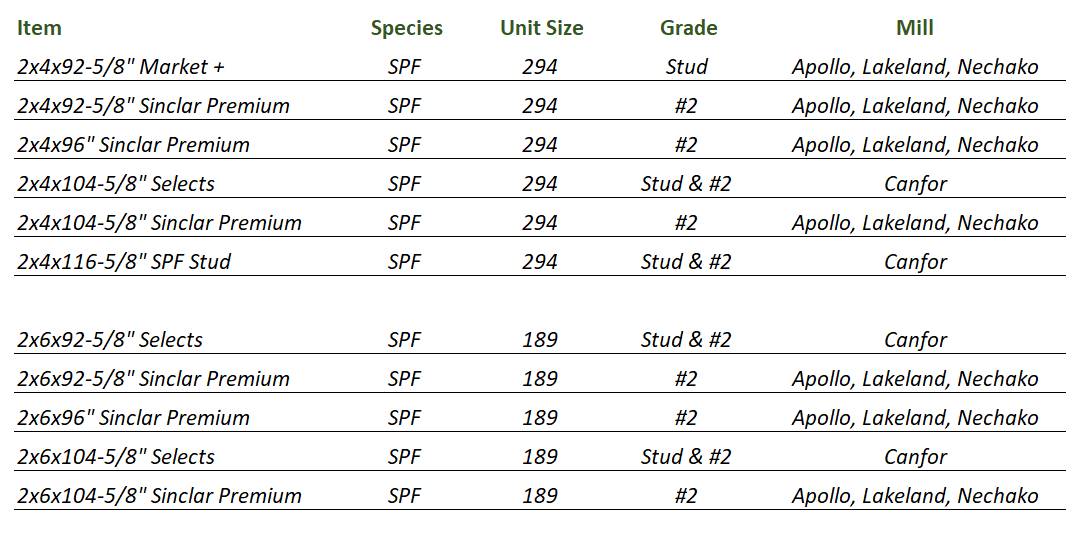Select the 2x6x96" Sinclar Premium item
This screenshot has width=1088, height=546.
(133, 418)
